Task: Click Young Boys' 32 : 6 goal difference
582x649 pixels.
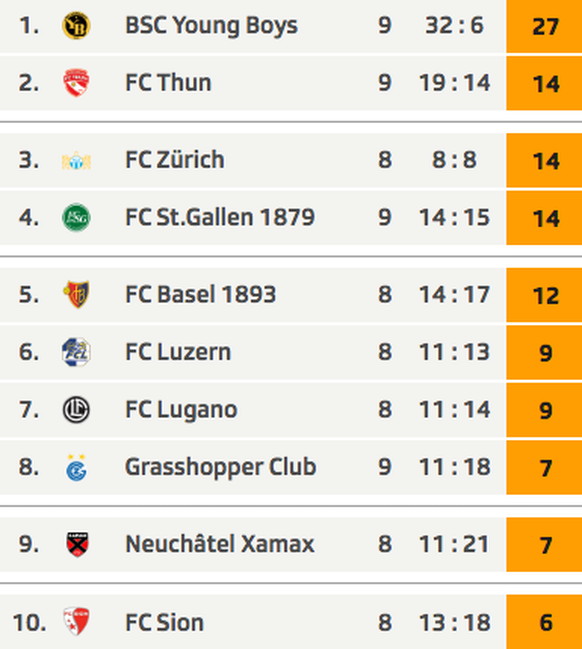Action: (455, 26)
